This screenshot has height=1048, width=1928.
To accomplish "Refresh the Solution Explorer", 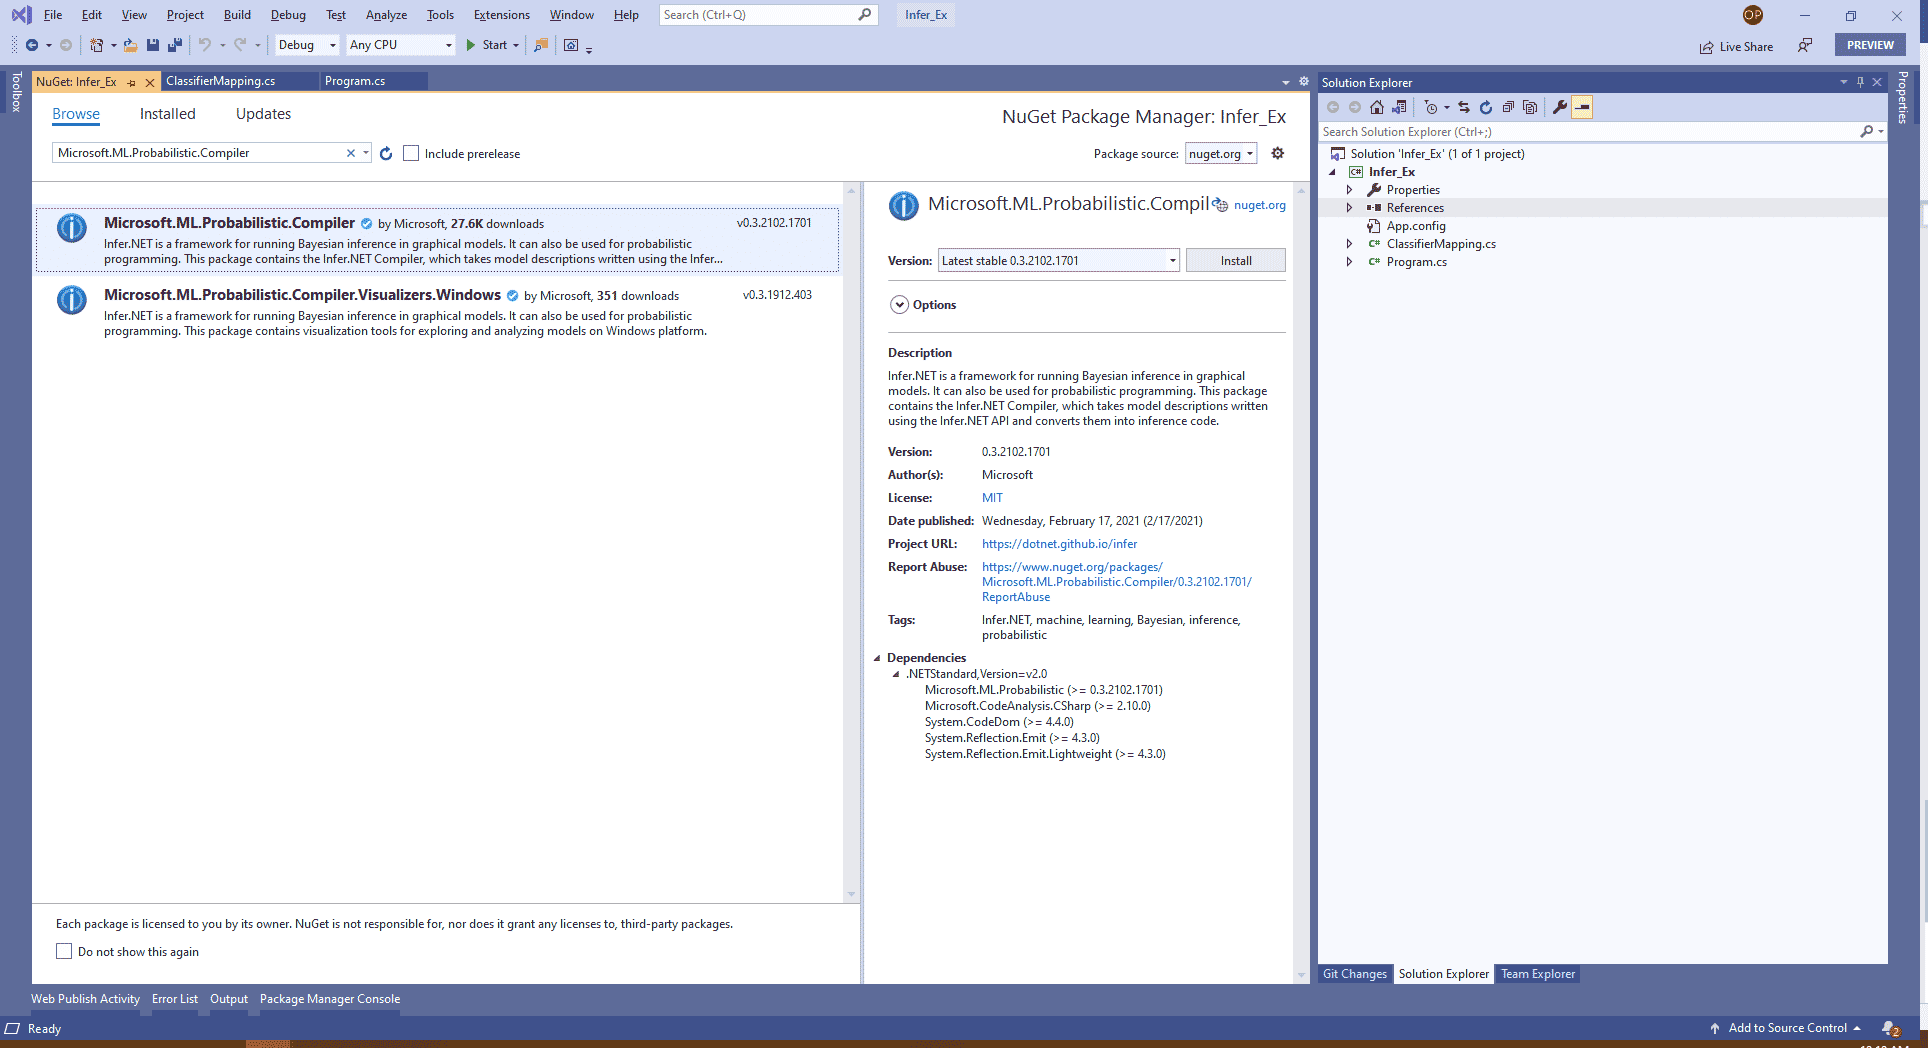I will click(1486, 107).
